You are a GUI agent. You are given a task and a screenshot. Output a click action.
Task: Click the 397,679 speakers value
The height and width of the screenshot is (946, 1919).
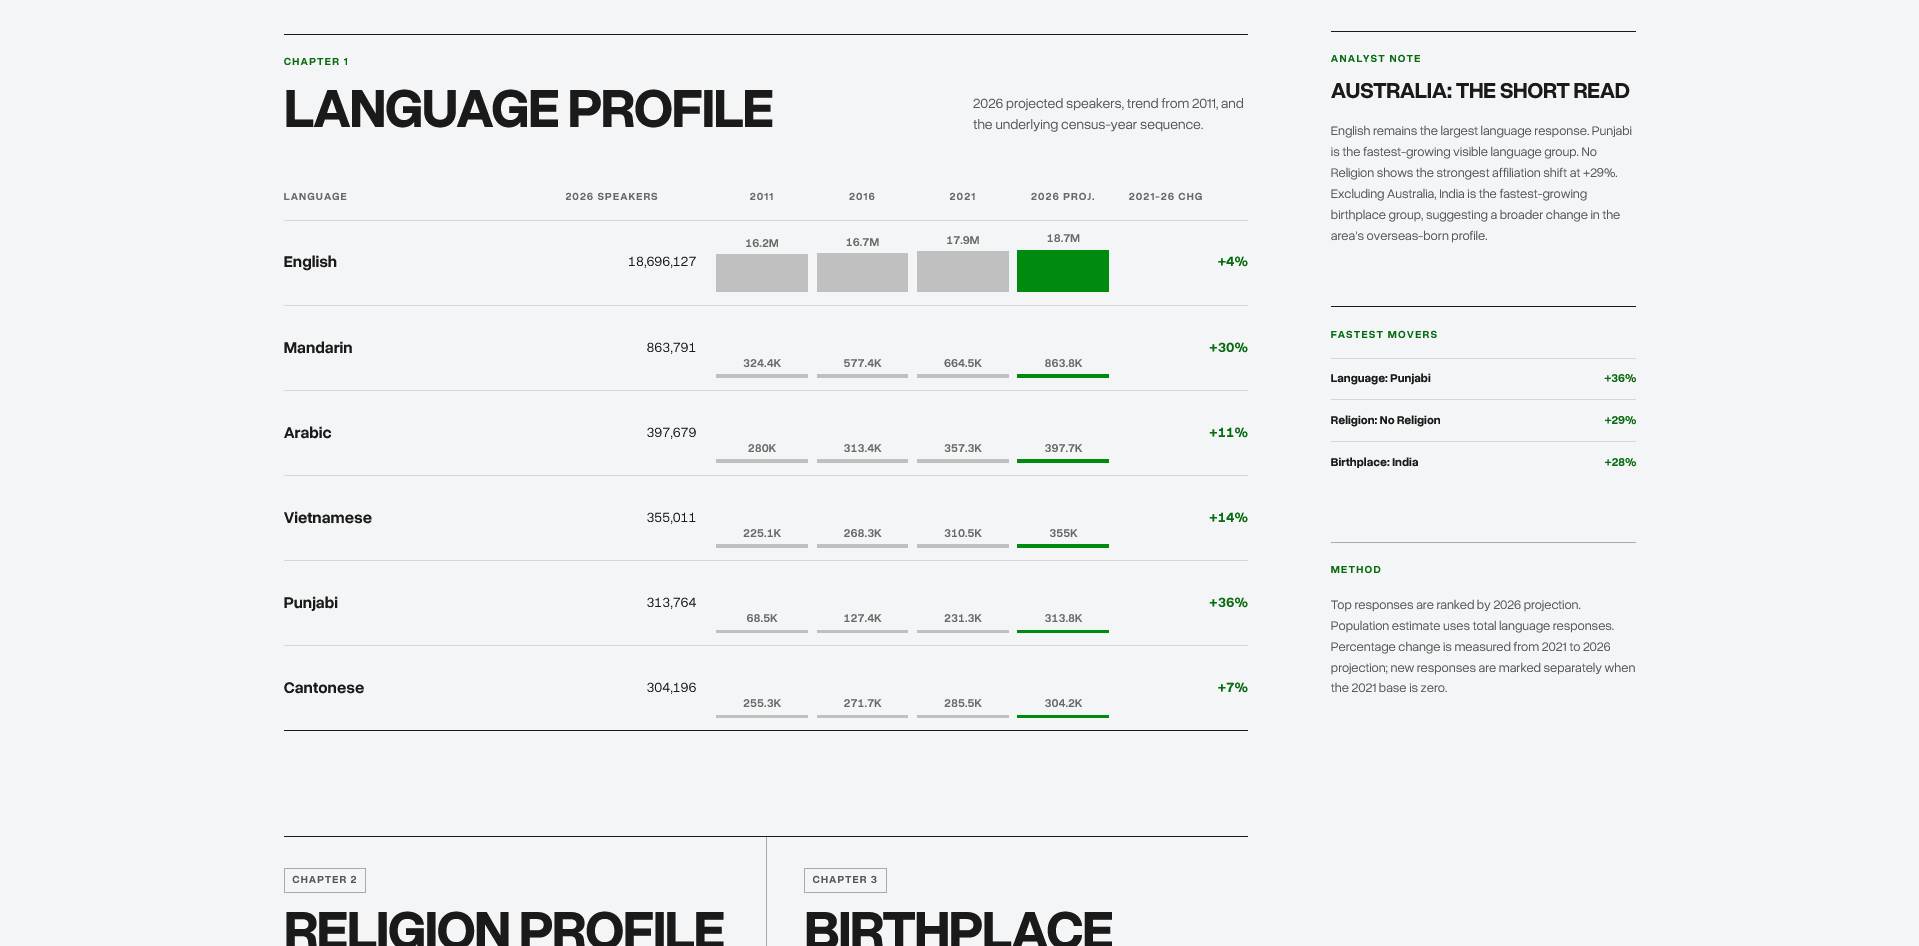coord(671,433)
